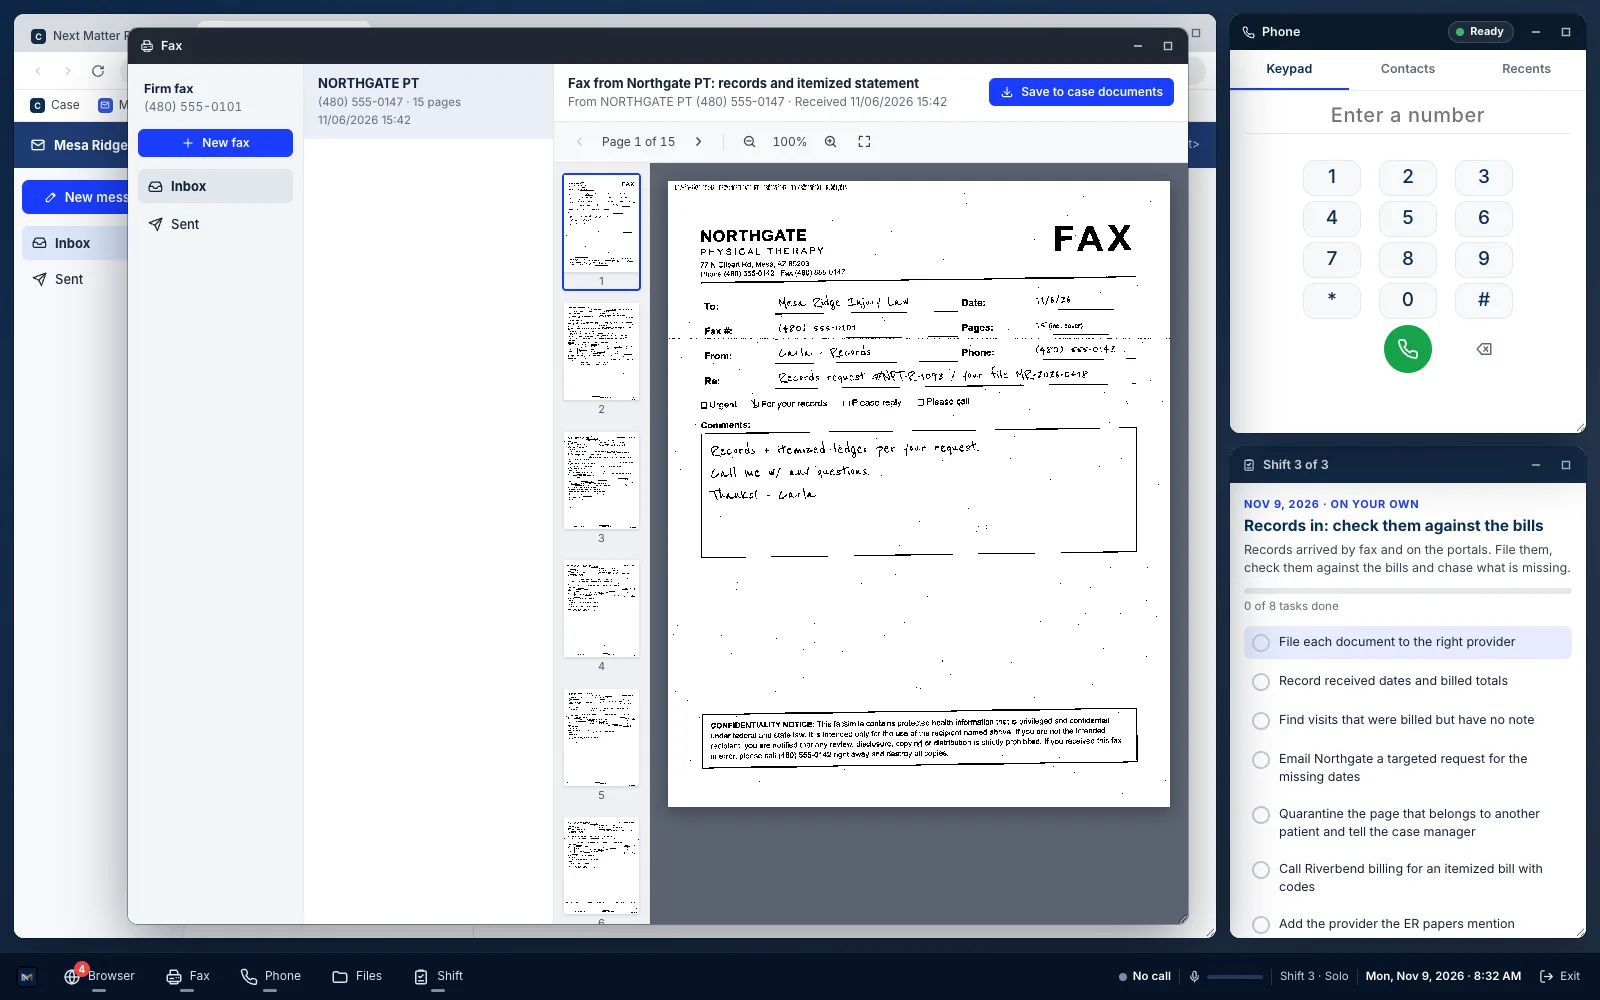Image resolution: width=1600 pixels, height=1000 pixels.
Task: Zoom in the fax page view
Action: 830,142
